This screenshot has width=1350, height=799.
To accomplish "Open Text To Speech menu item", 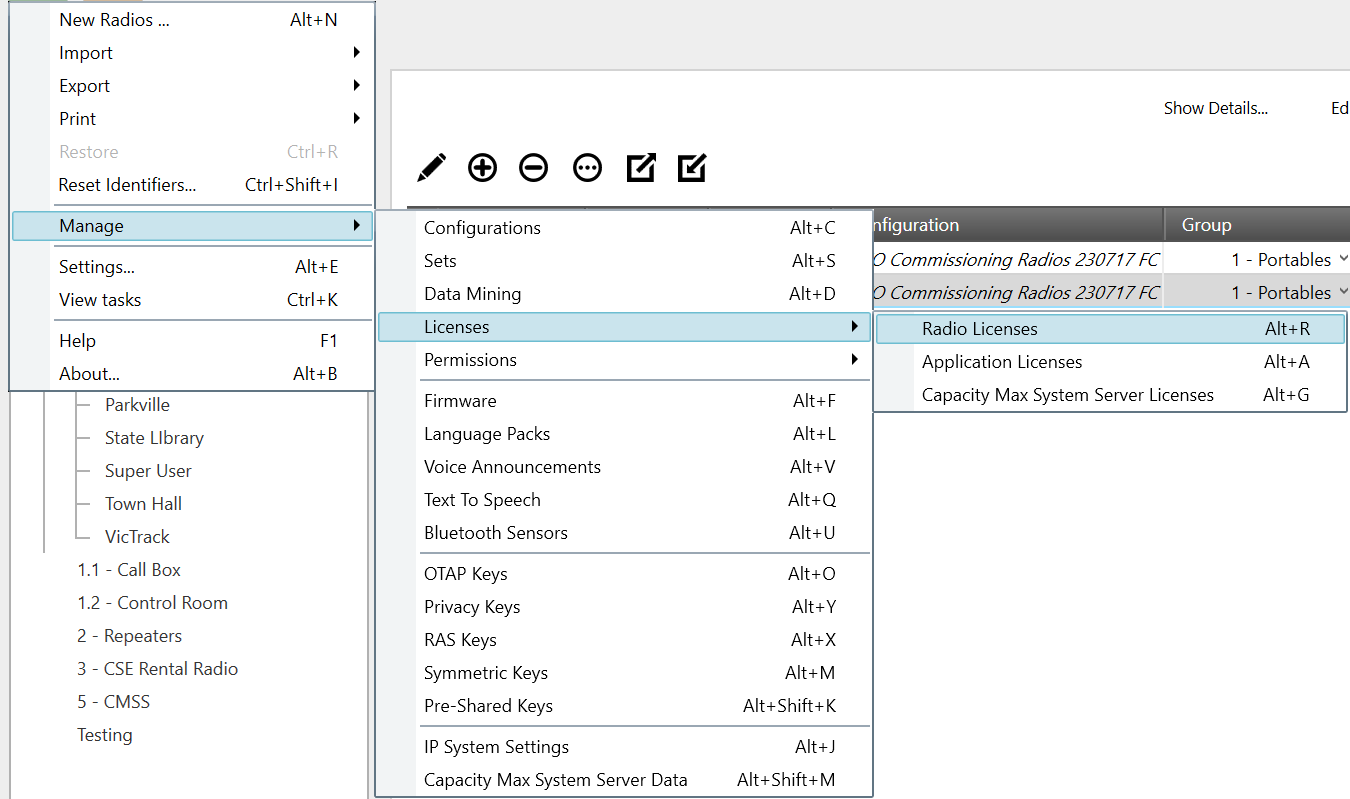I will 624,500.
